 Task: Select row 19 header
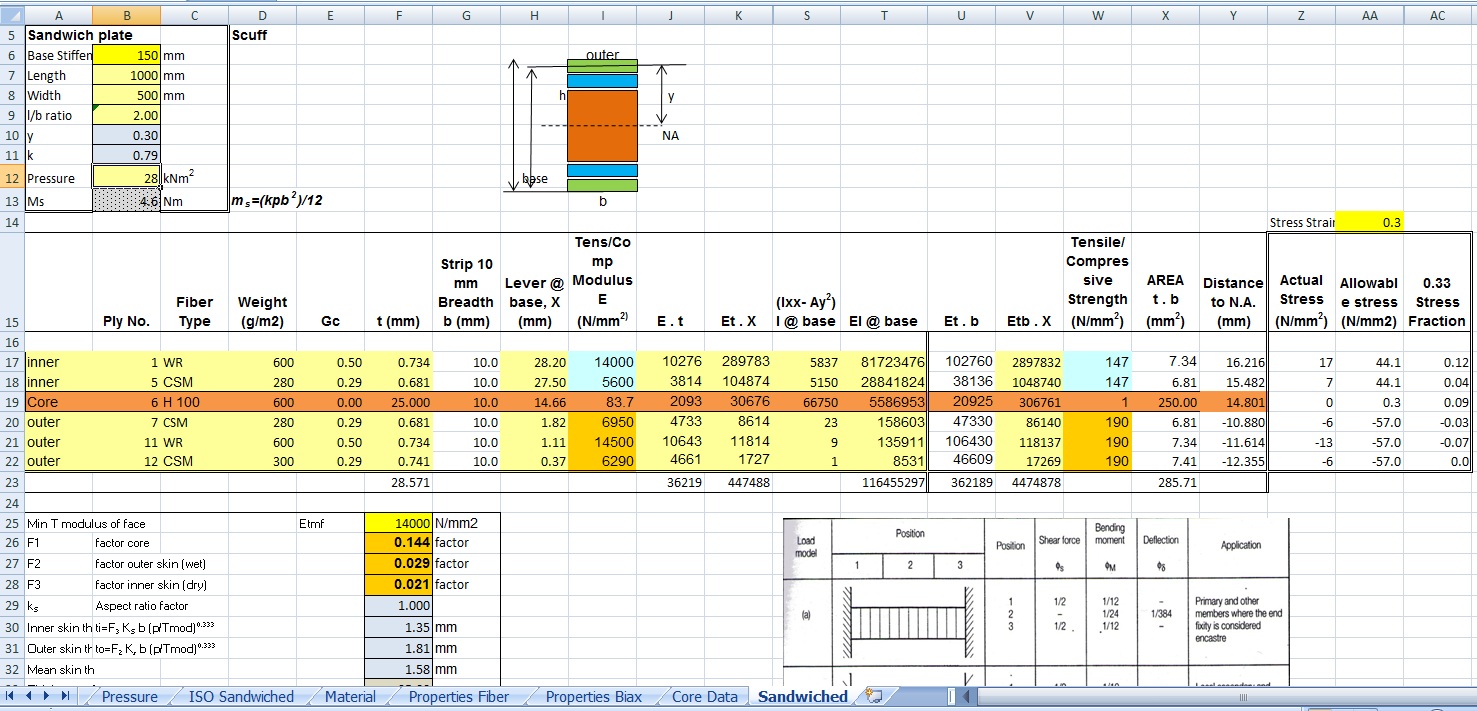pyautogui.click(x=12, y=402)
